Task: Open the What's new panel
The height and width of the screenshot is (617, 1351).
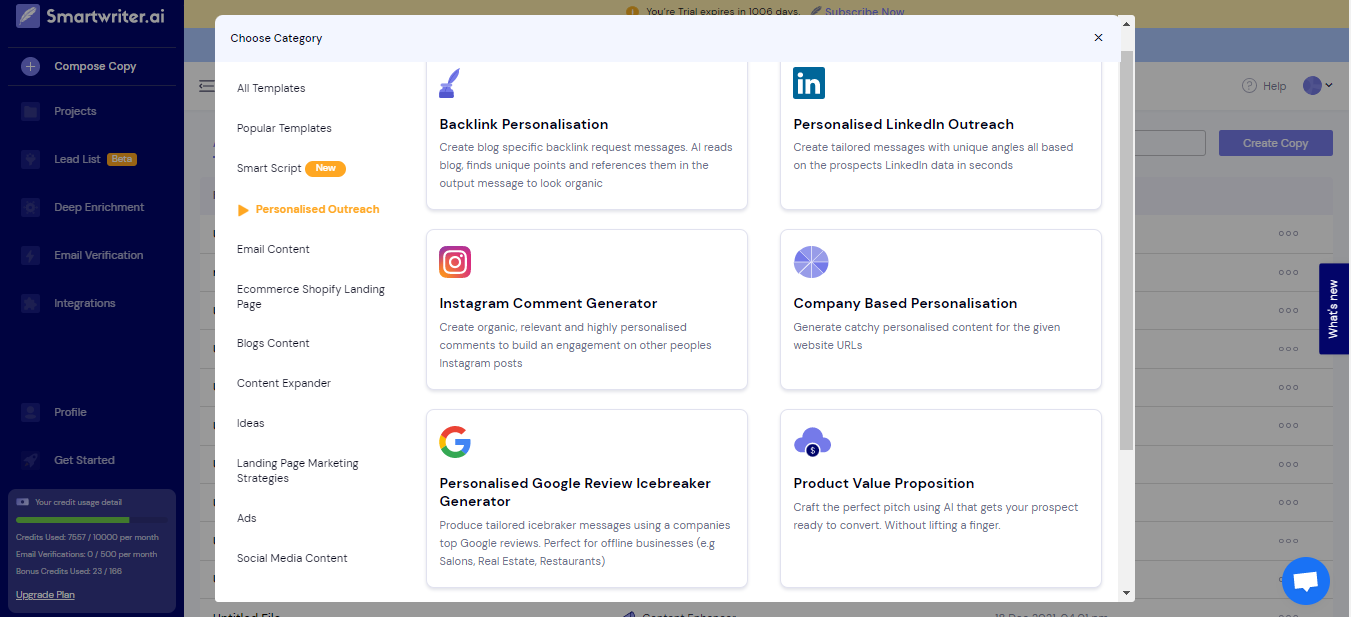Action: click(x=1334, y=308)
